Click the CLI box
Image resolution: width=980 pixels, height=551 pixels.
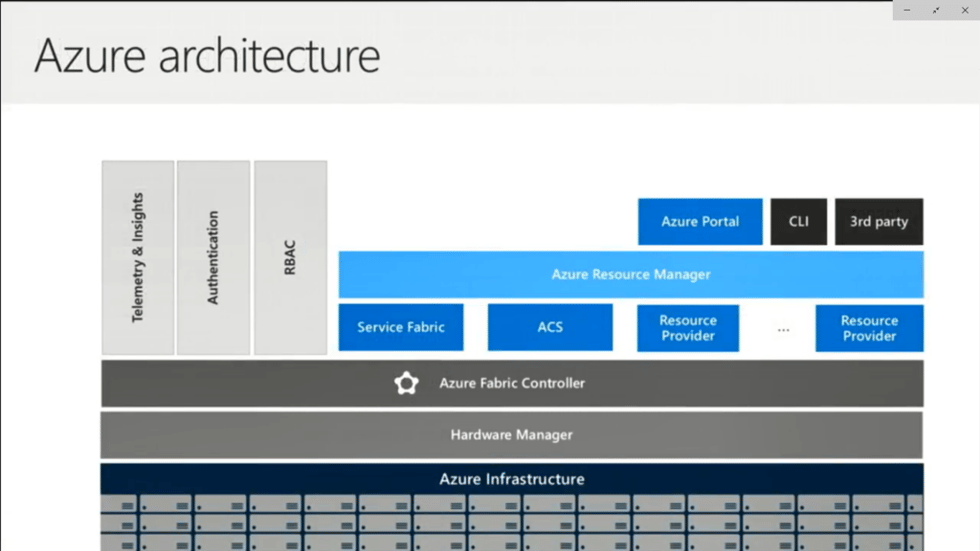799,222
